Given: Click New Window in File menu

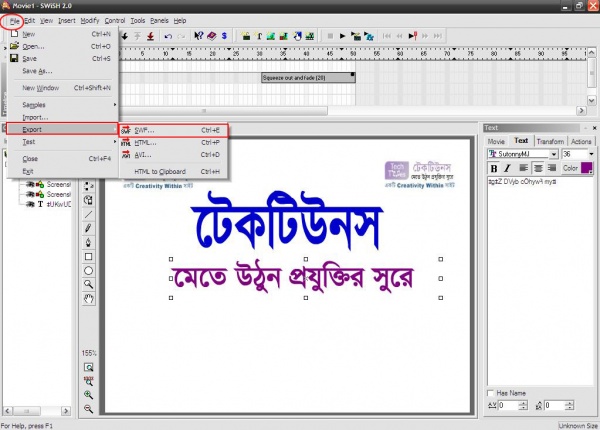Looking at the screenshot, I should pos(63,88).
